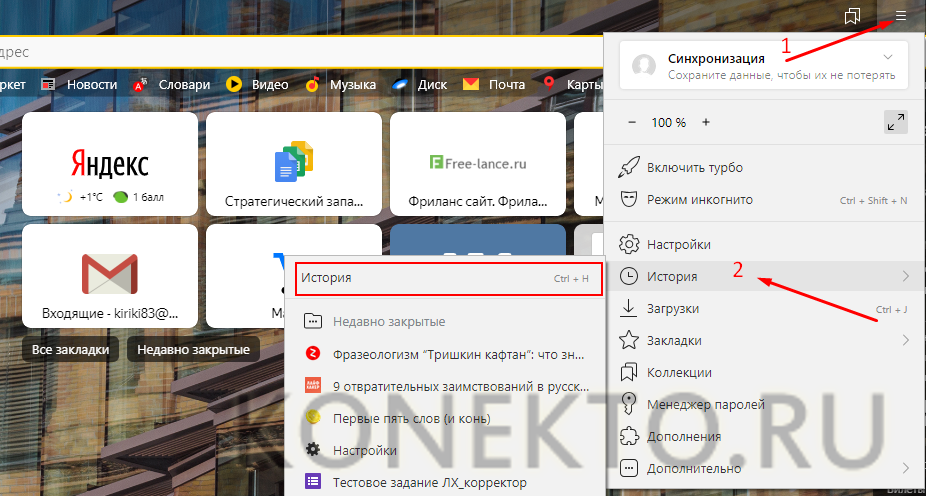Expand the Закладки submenu arrow
Image resolution: width=926 pixels, height=496 pixels.
click(x=906, y=340)
